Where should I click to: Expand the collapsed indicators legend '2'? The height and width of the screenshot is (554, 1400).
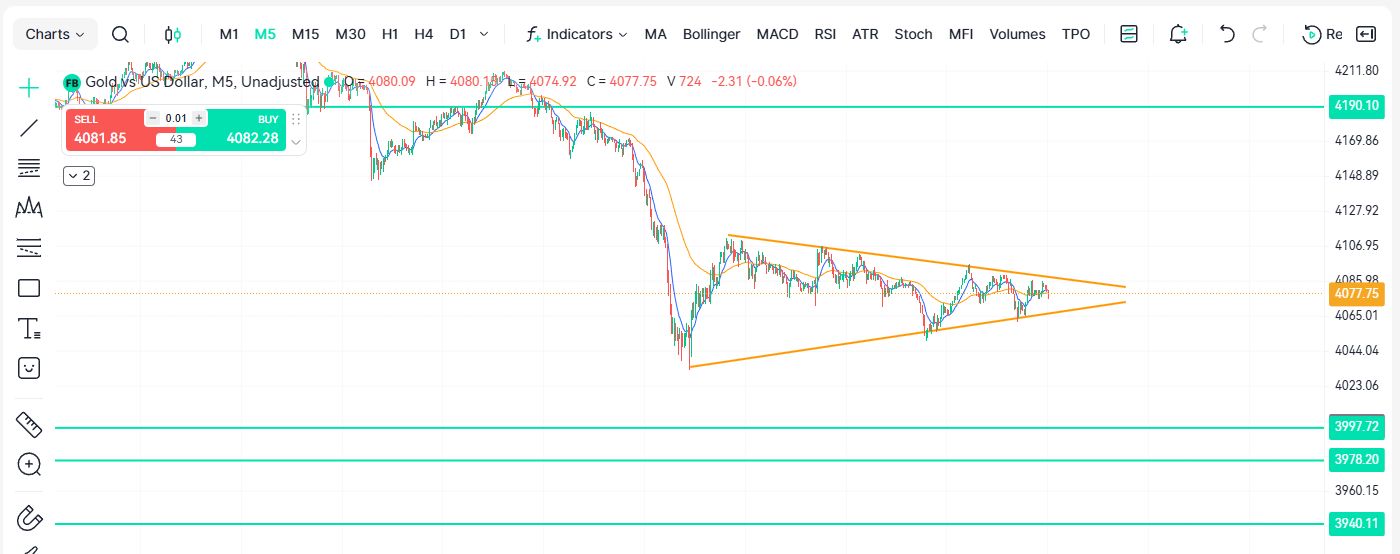coord(79,176)
